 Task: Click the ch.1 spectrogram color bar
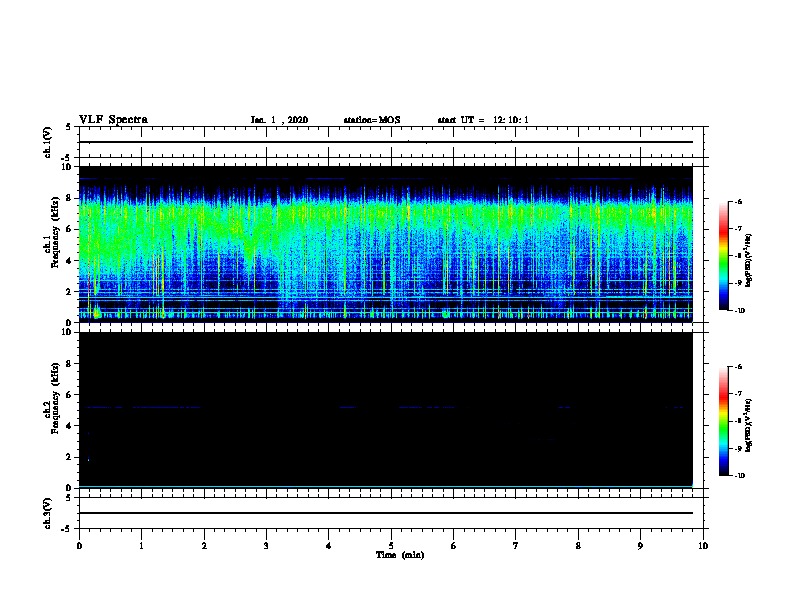[x=723, y=256]
